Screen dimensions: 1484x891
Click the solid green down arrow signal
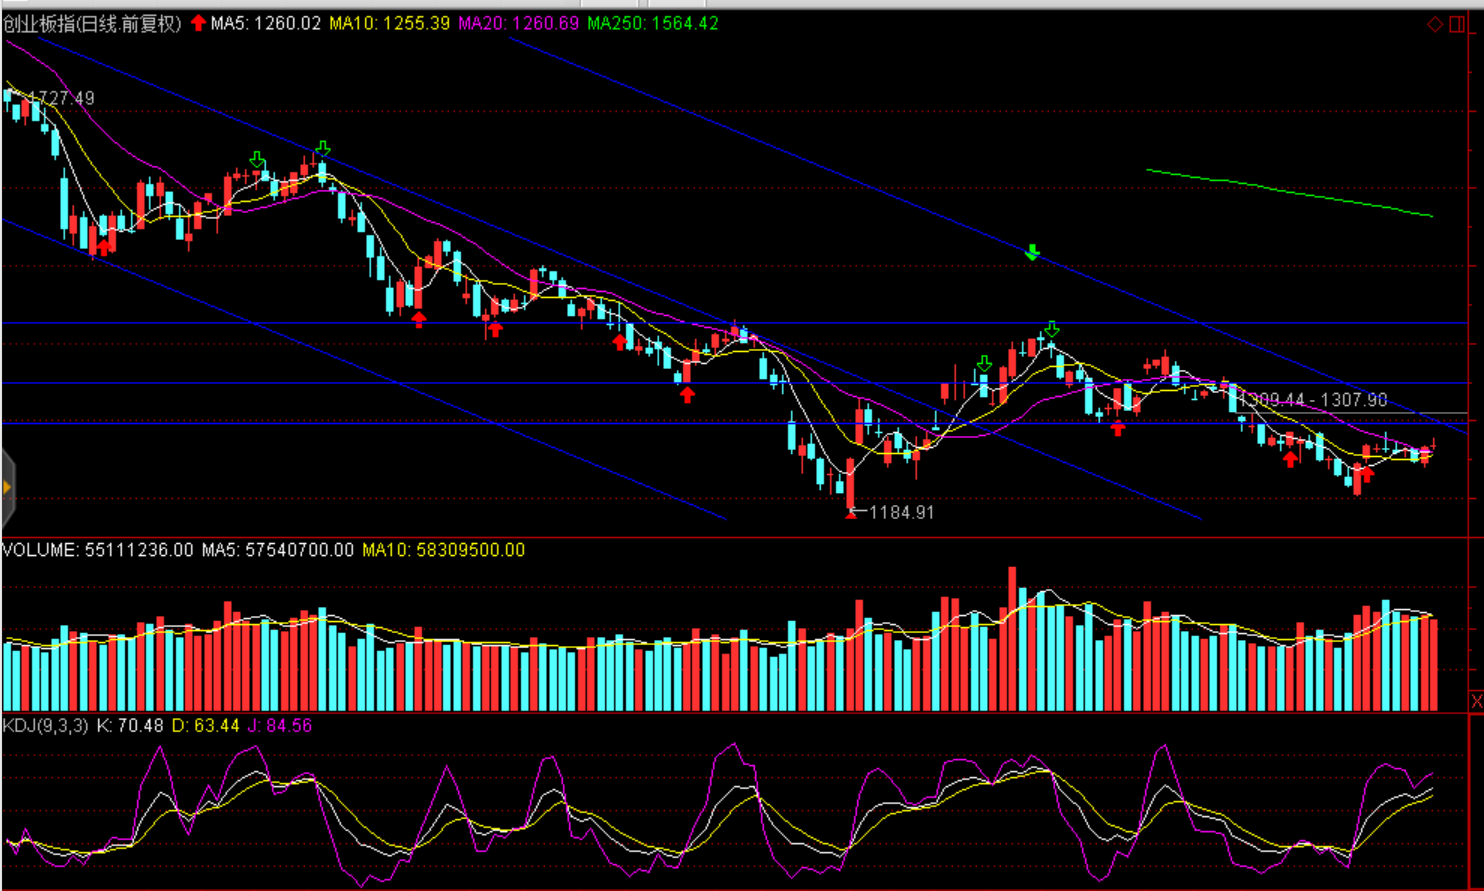click(x=1032, y=253)
